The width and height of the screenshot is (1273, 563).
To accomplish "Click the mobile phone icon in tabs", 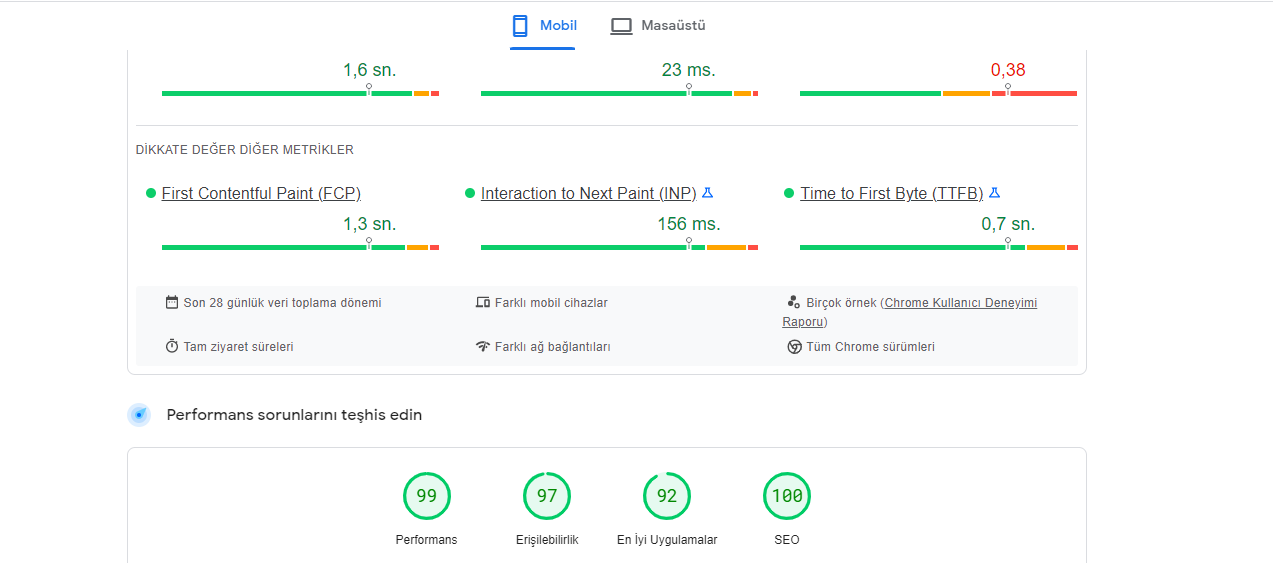I will (x=519, y=26).
